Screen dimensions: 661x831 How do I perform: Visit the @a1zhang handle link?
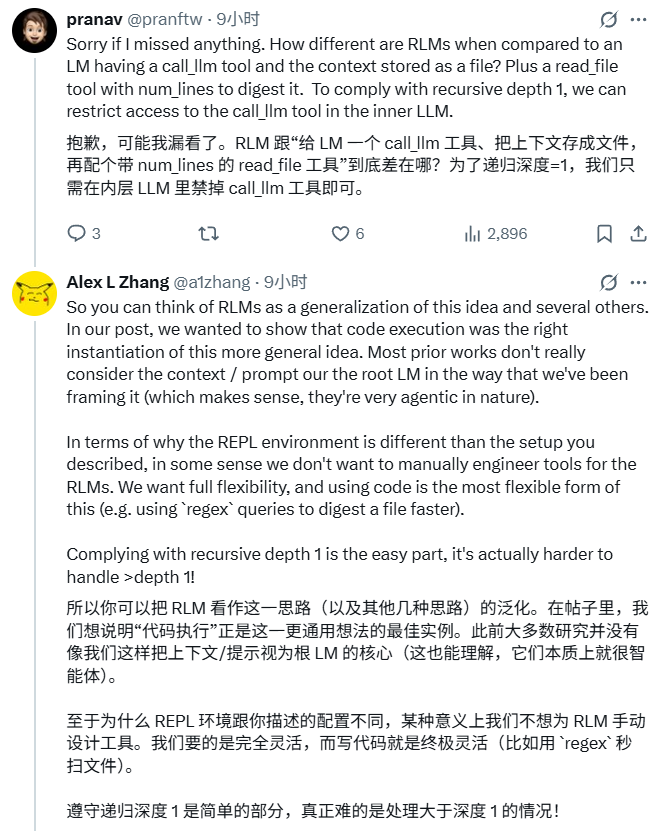pos(212,282)
